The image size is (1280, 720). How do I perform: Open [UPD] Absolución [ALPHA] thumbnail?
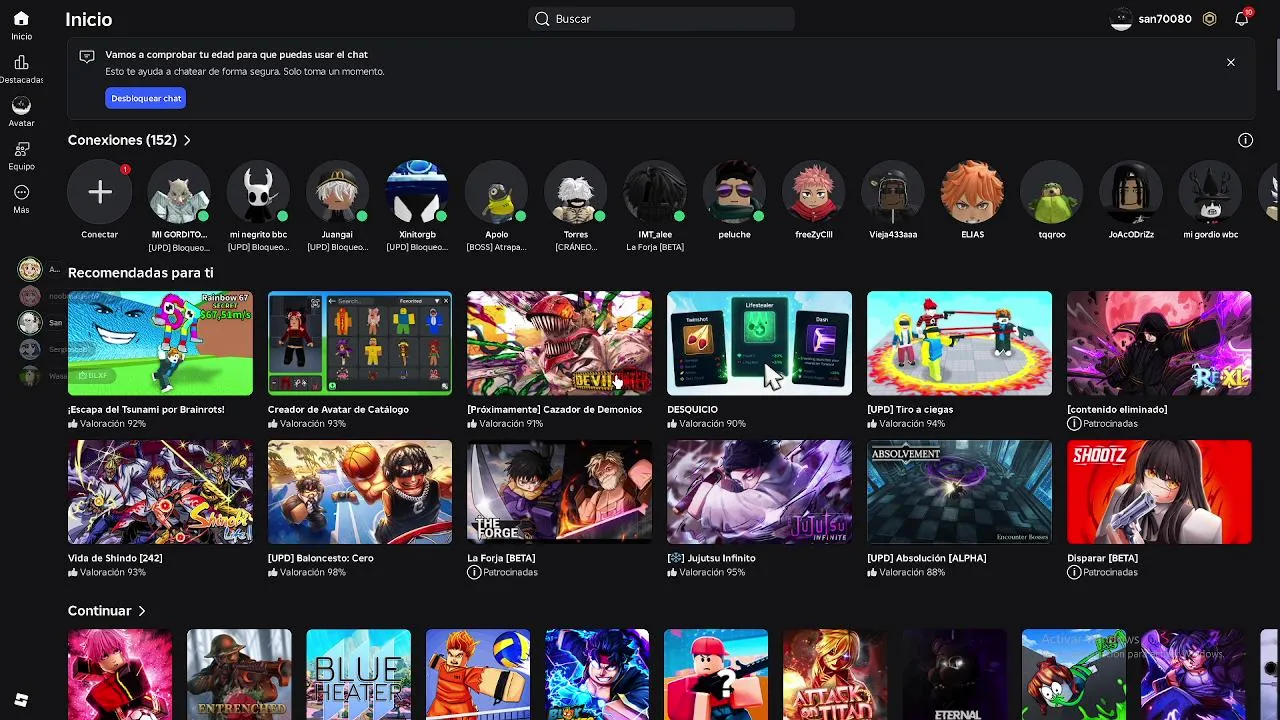pyautogui.click(x=959, y=492)
